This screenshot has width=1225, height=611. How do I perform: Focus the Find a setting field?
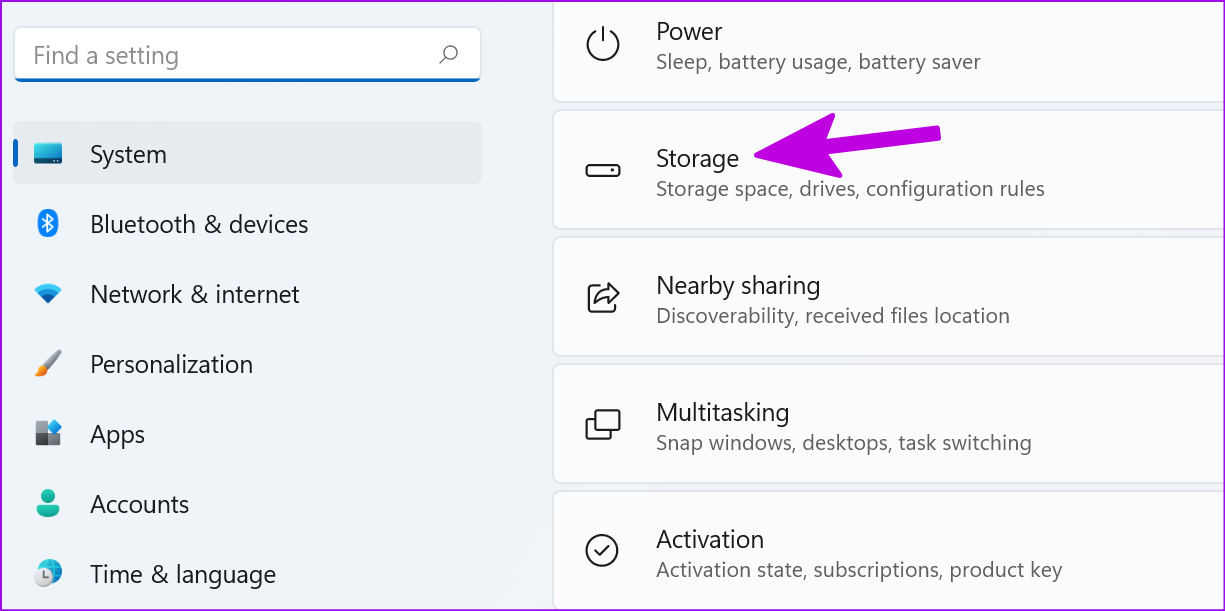pyautogui.click(x=247, y=54)
